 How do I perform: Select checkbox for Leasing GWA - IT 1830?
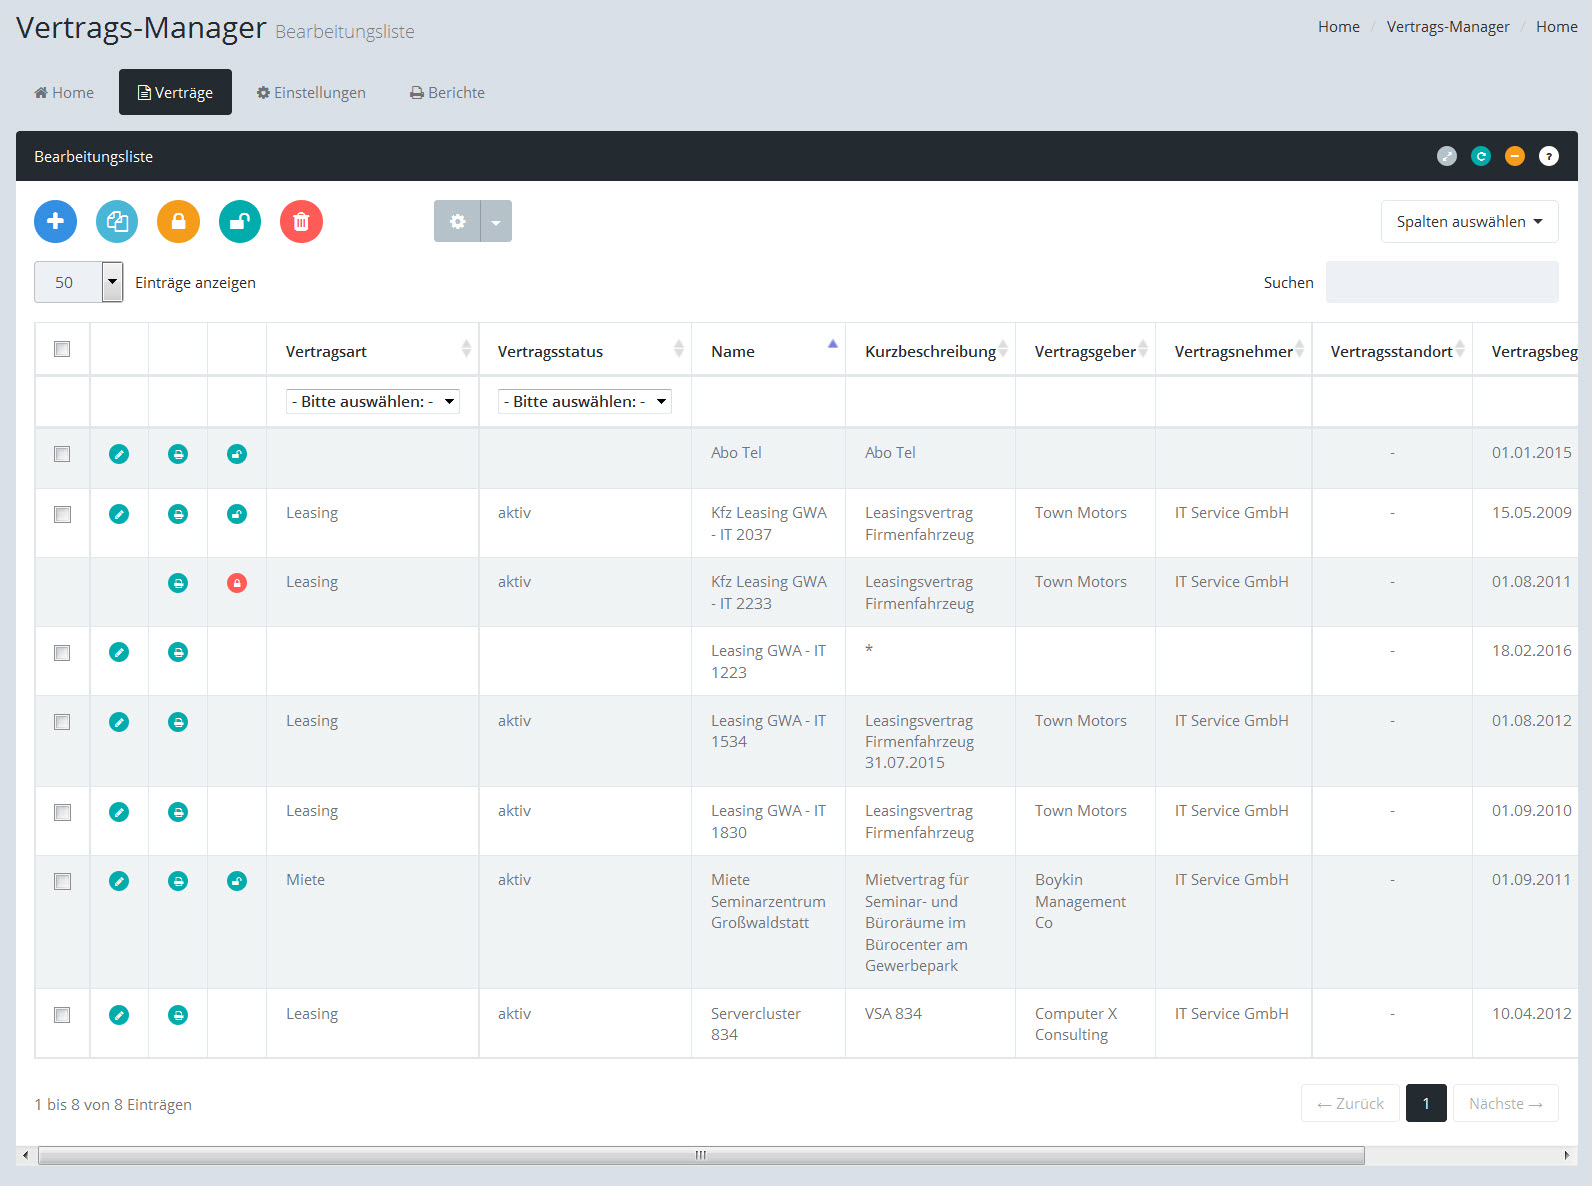pos(62,812)
